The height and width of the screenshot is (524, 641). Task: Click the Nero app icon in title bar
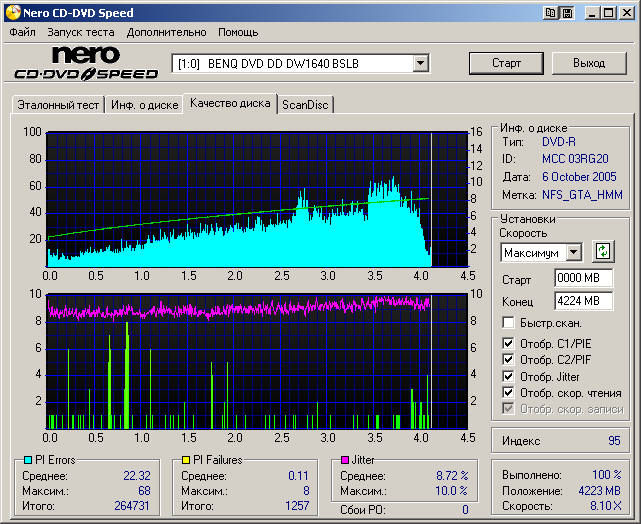coord(12,13)
